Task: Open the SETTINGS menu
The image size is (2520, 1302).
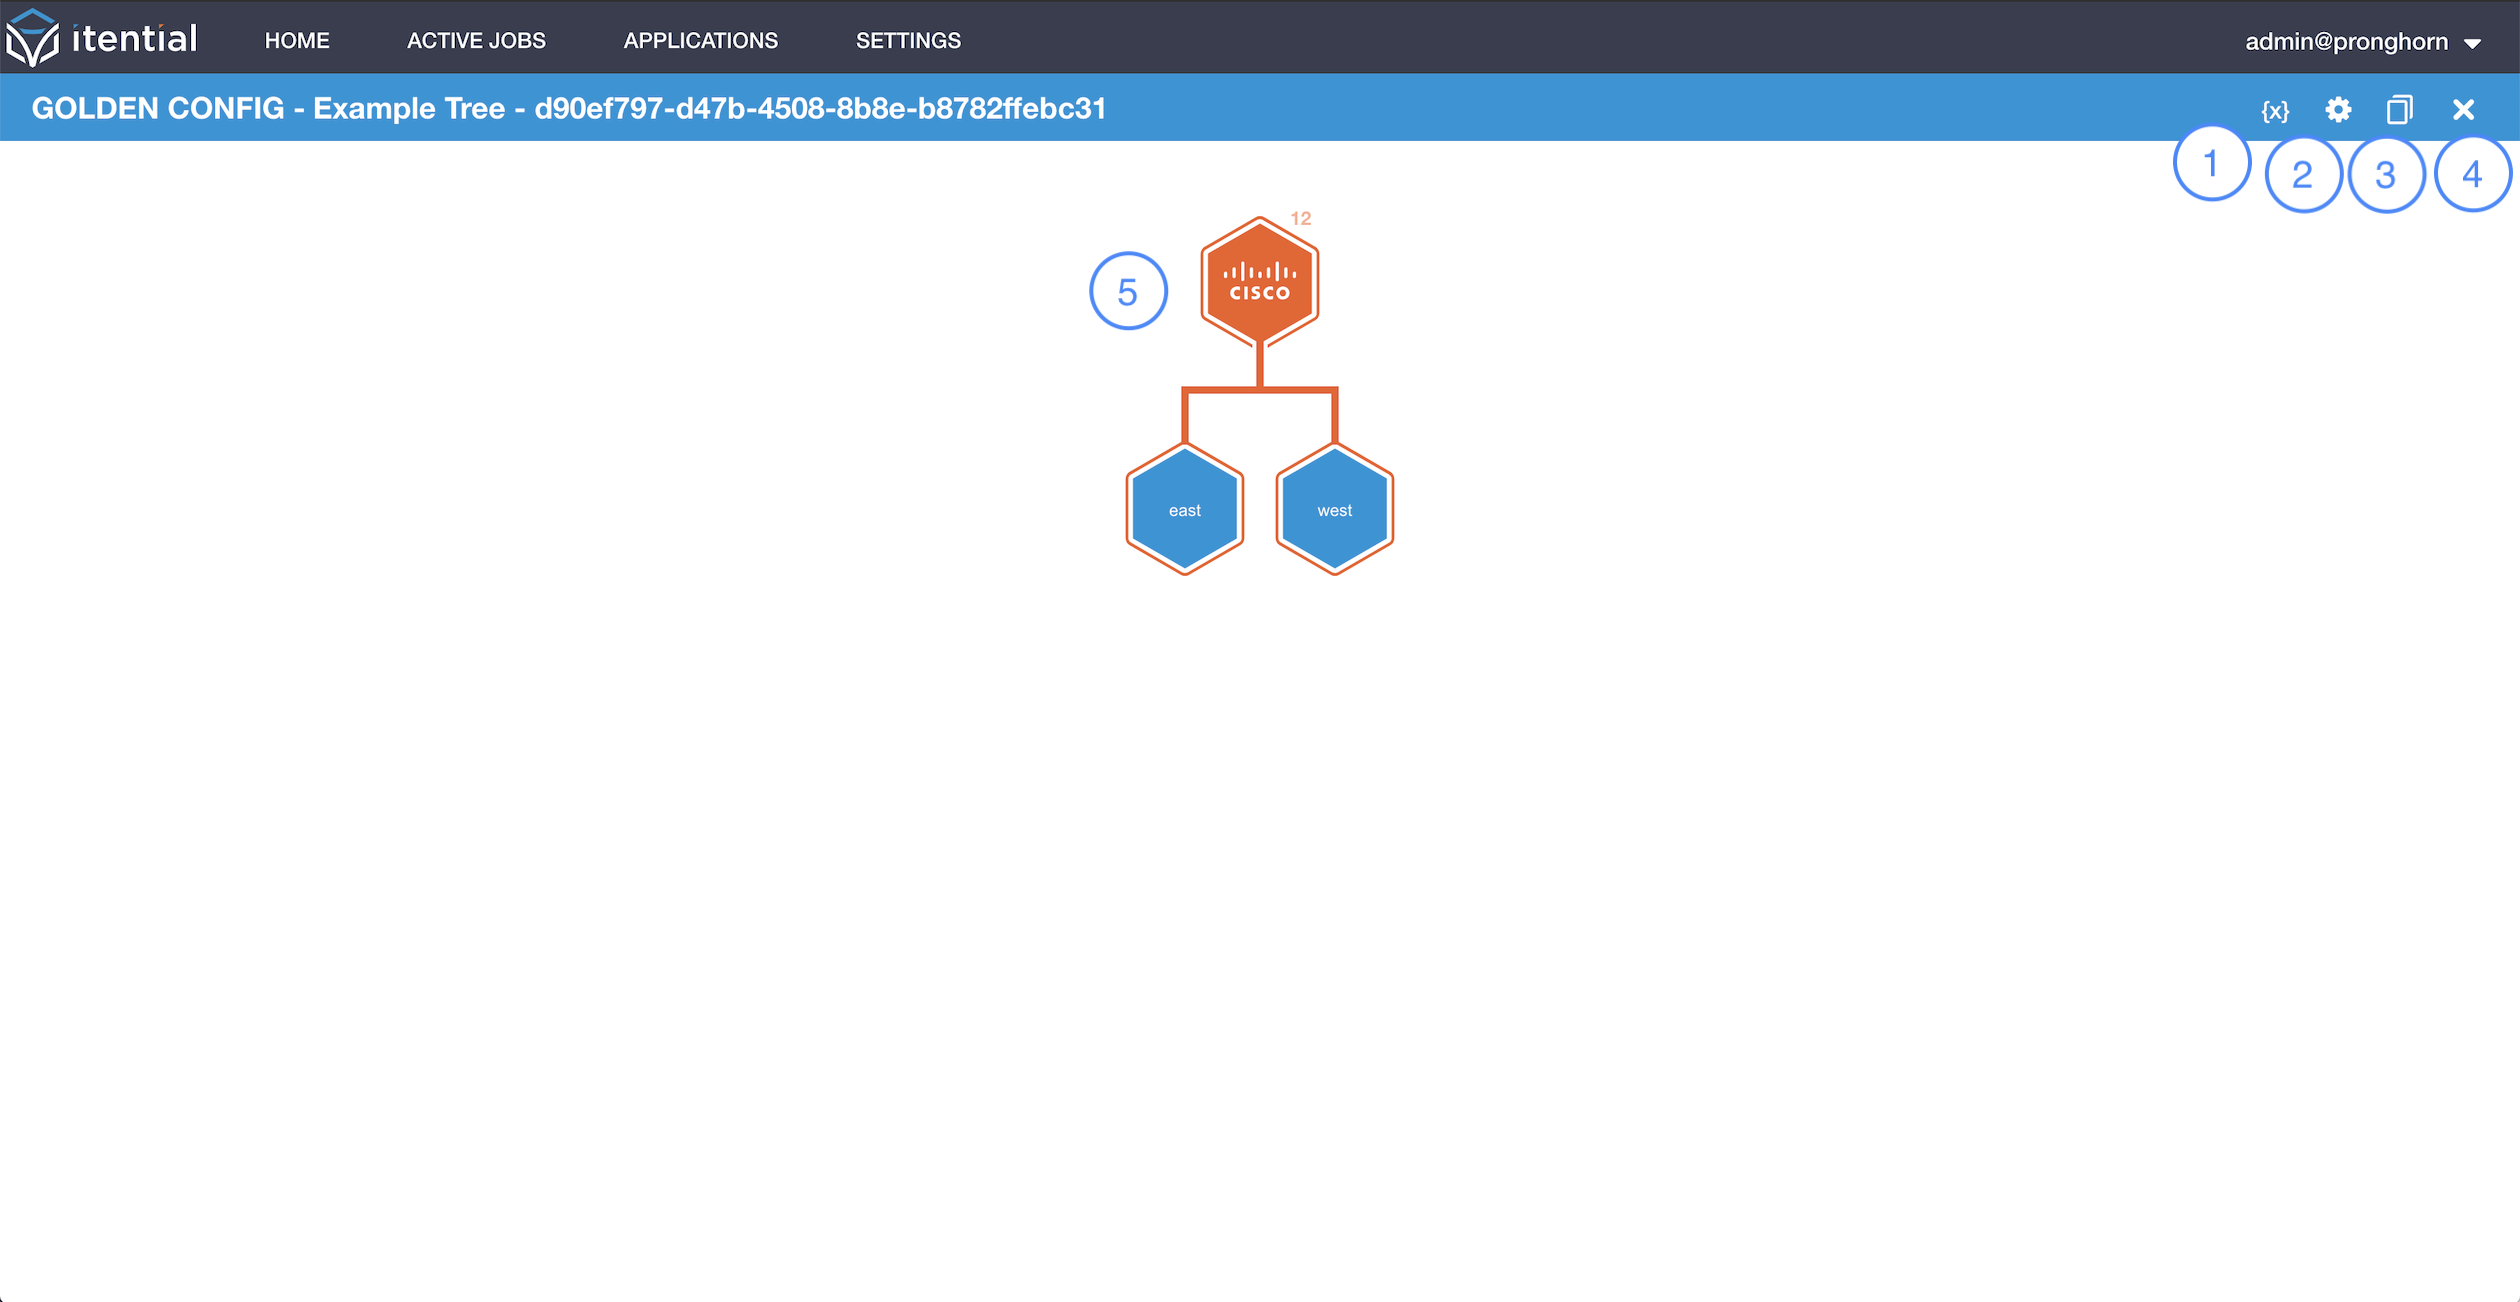Action: point(908,40)
